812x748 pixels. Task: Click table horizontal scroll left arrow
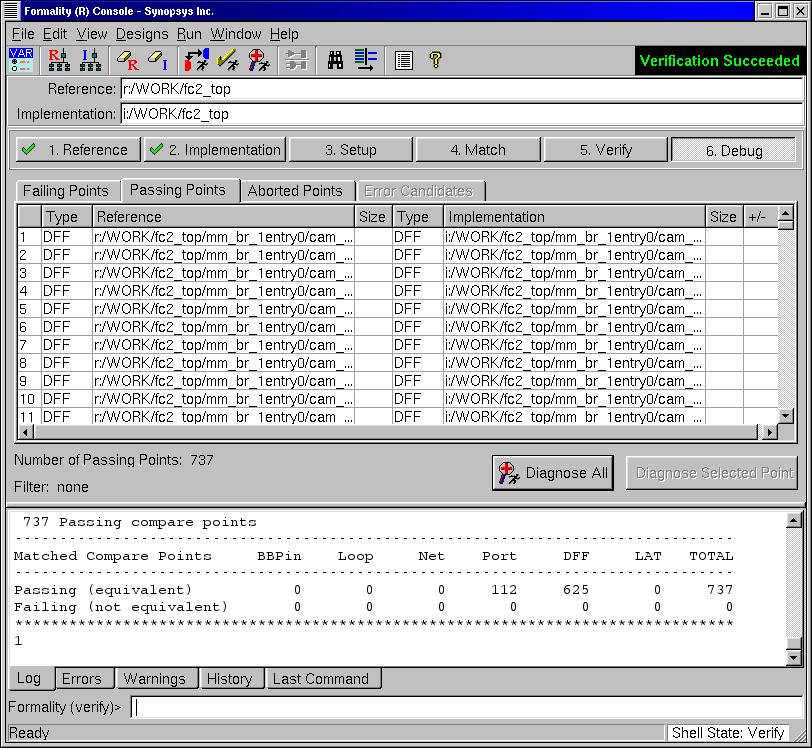(26, 431)
